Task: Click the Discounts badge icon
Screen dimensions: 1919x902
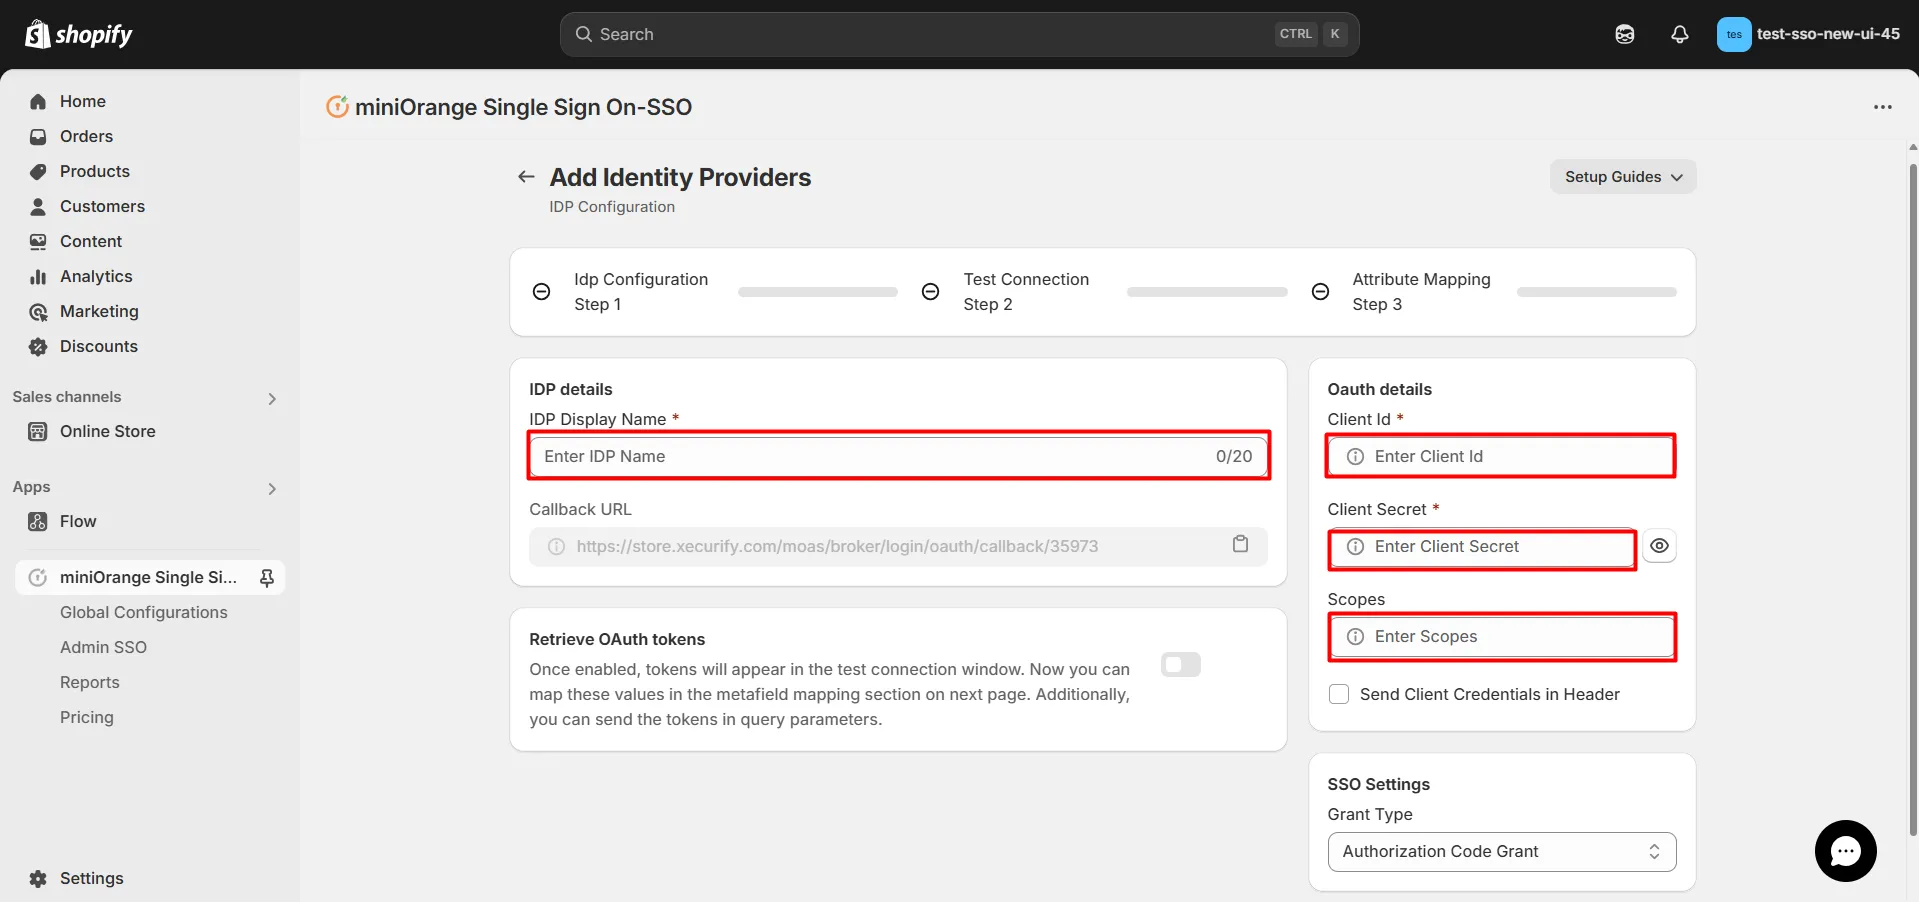Action: (x=38, y=346)
